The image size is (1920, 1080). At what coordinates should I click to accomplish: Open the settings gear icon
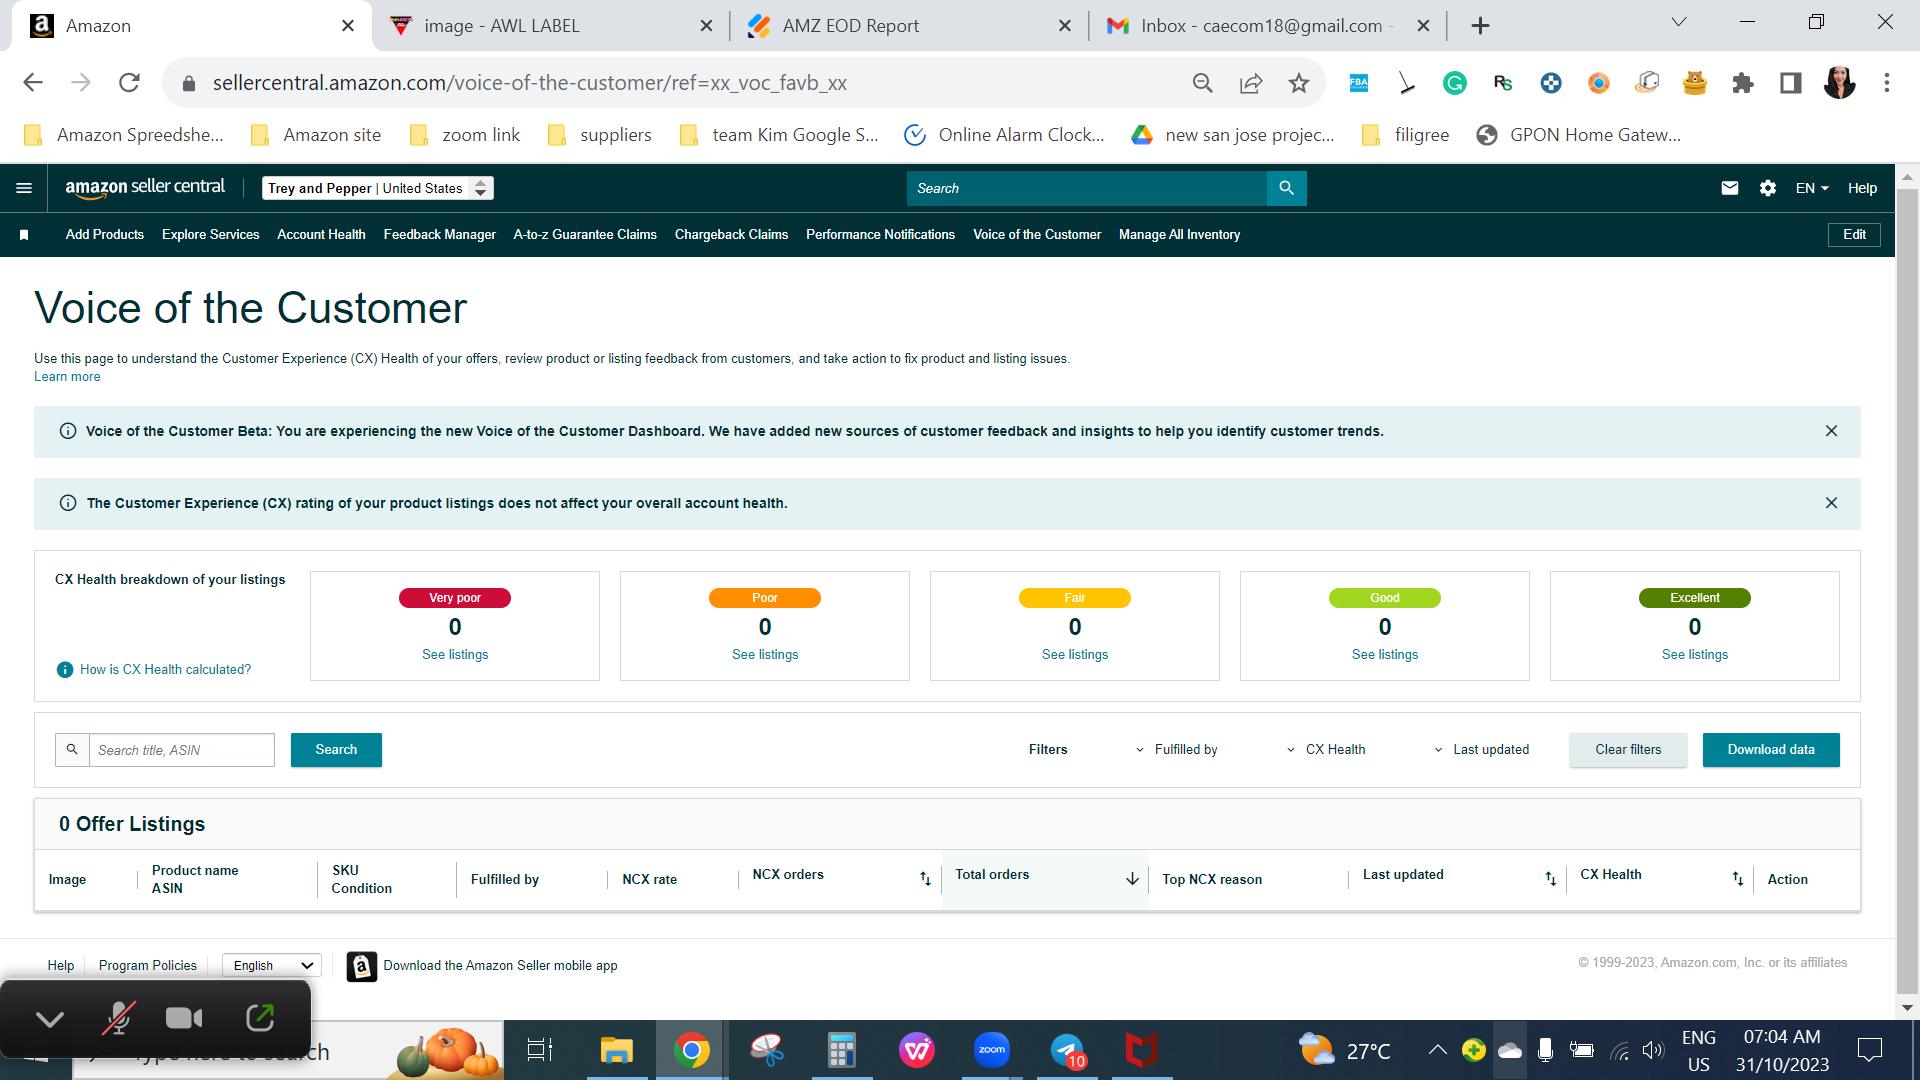(x=1768, y=188)
